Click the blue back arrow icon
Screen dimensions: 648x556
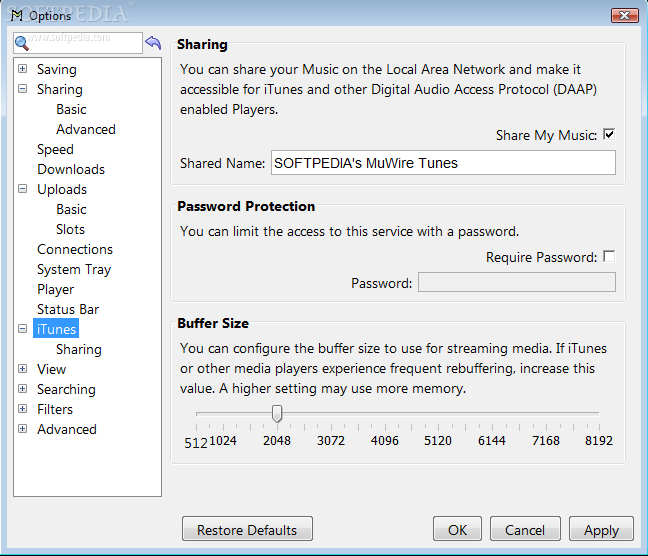click(x=153, y=42)
